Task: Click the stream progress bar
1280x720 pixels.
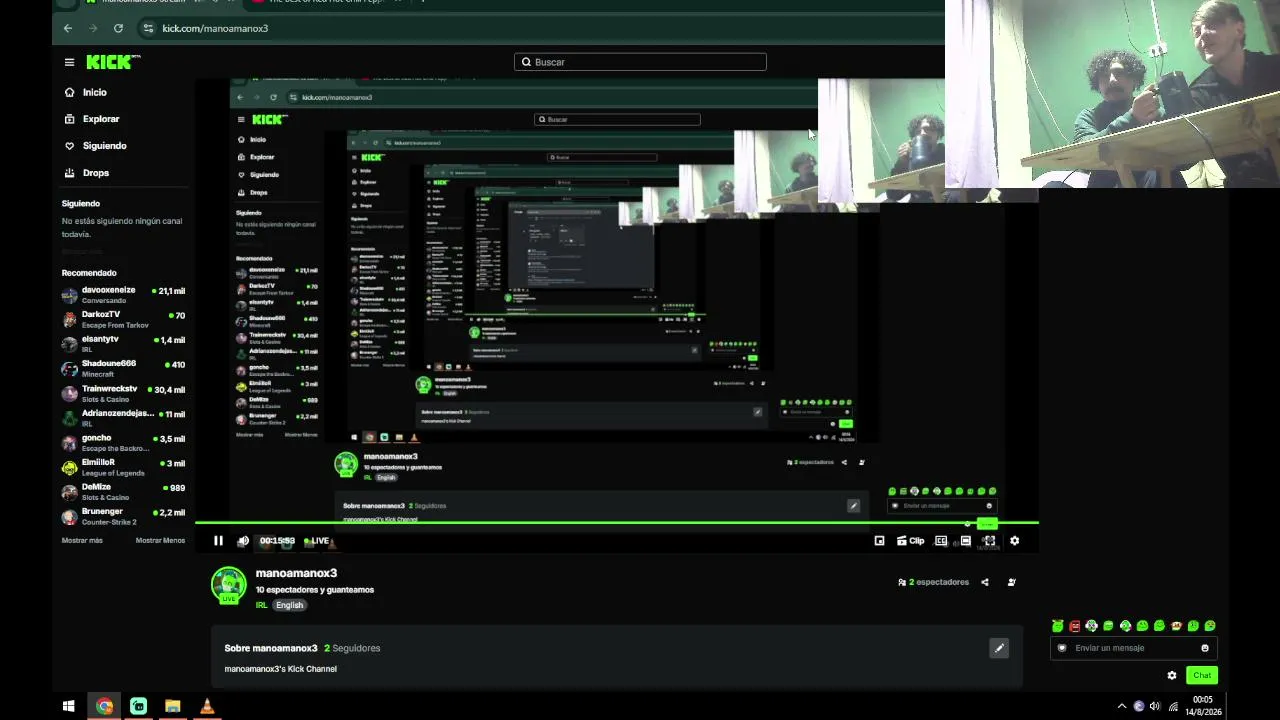Action: coord(617,523)
